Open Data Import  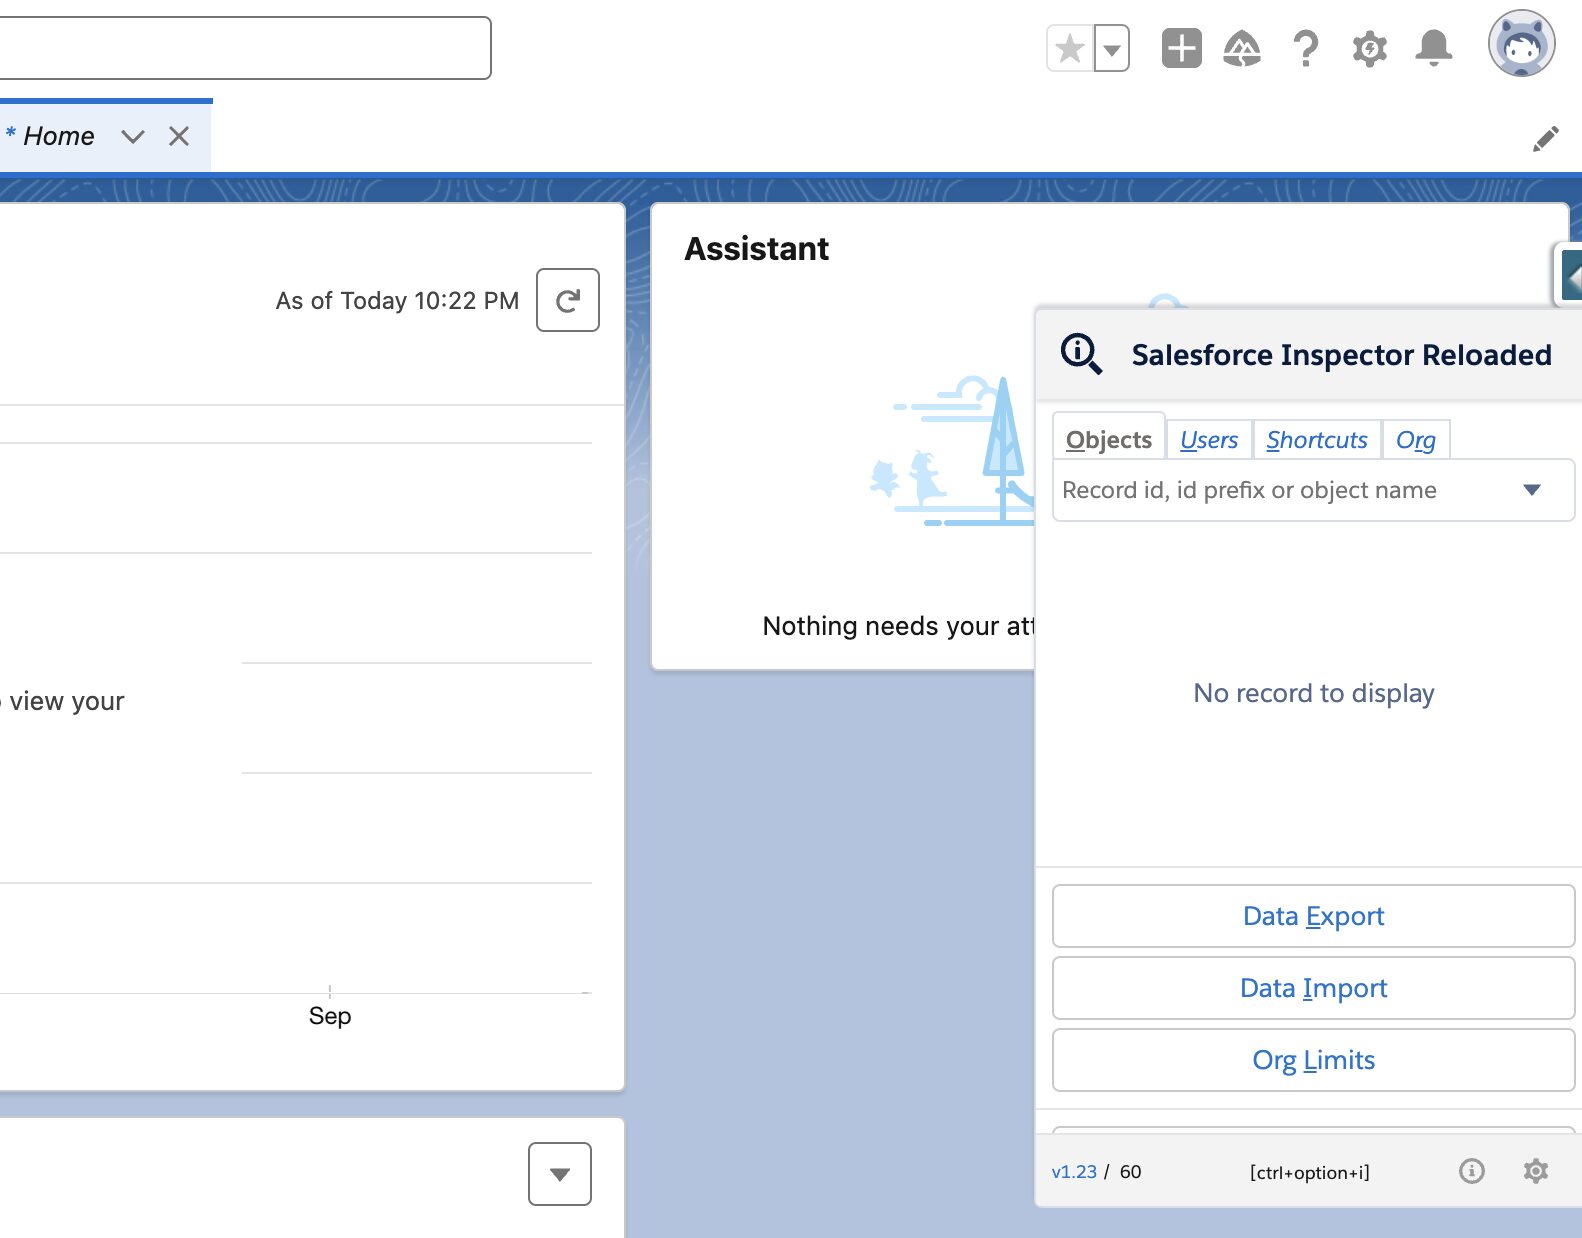point(1314,988)
